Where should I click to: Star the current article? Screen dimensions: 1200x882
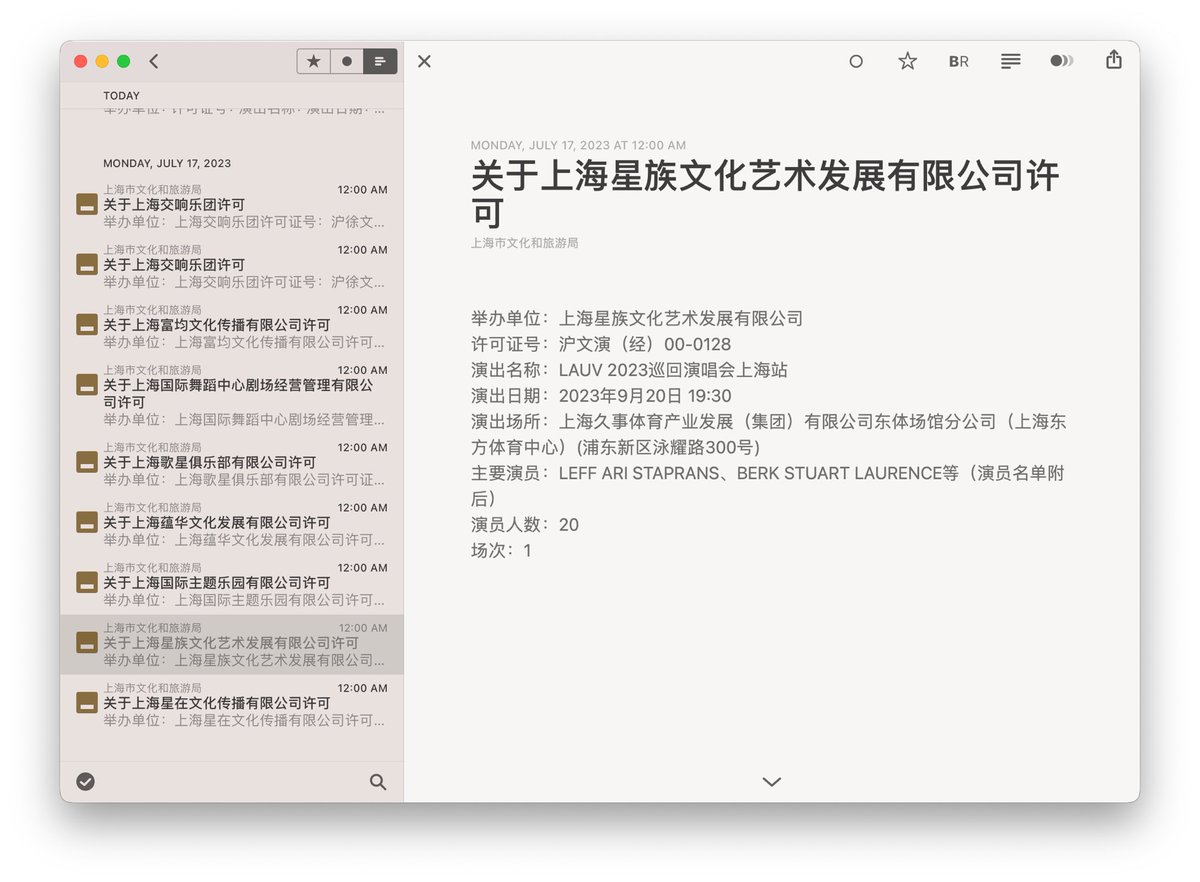907,61
